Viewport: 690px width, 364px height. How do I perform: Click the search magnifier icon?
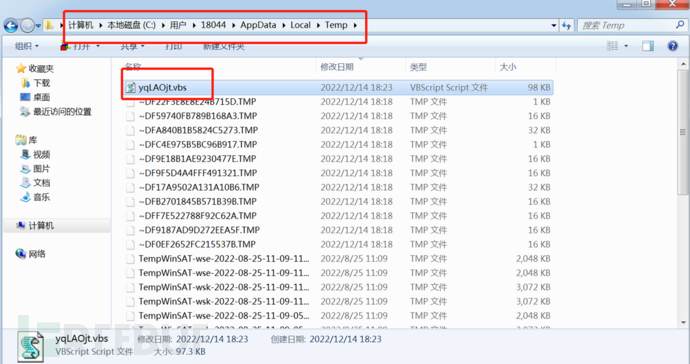pos(680,25)
